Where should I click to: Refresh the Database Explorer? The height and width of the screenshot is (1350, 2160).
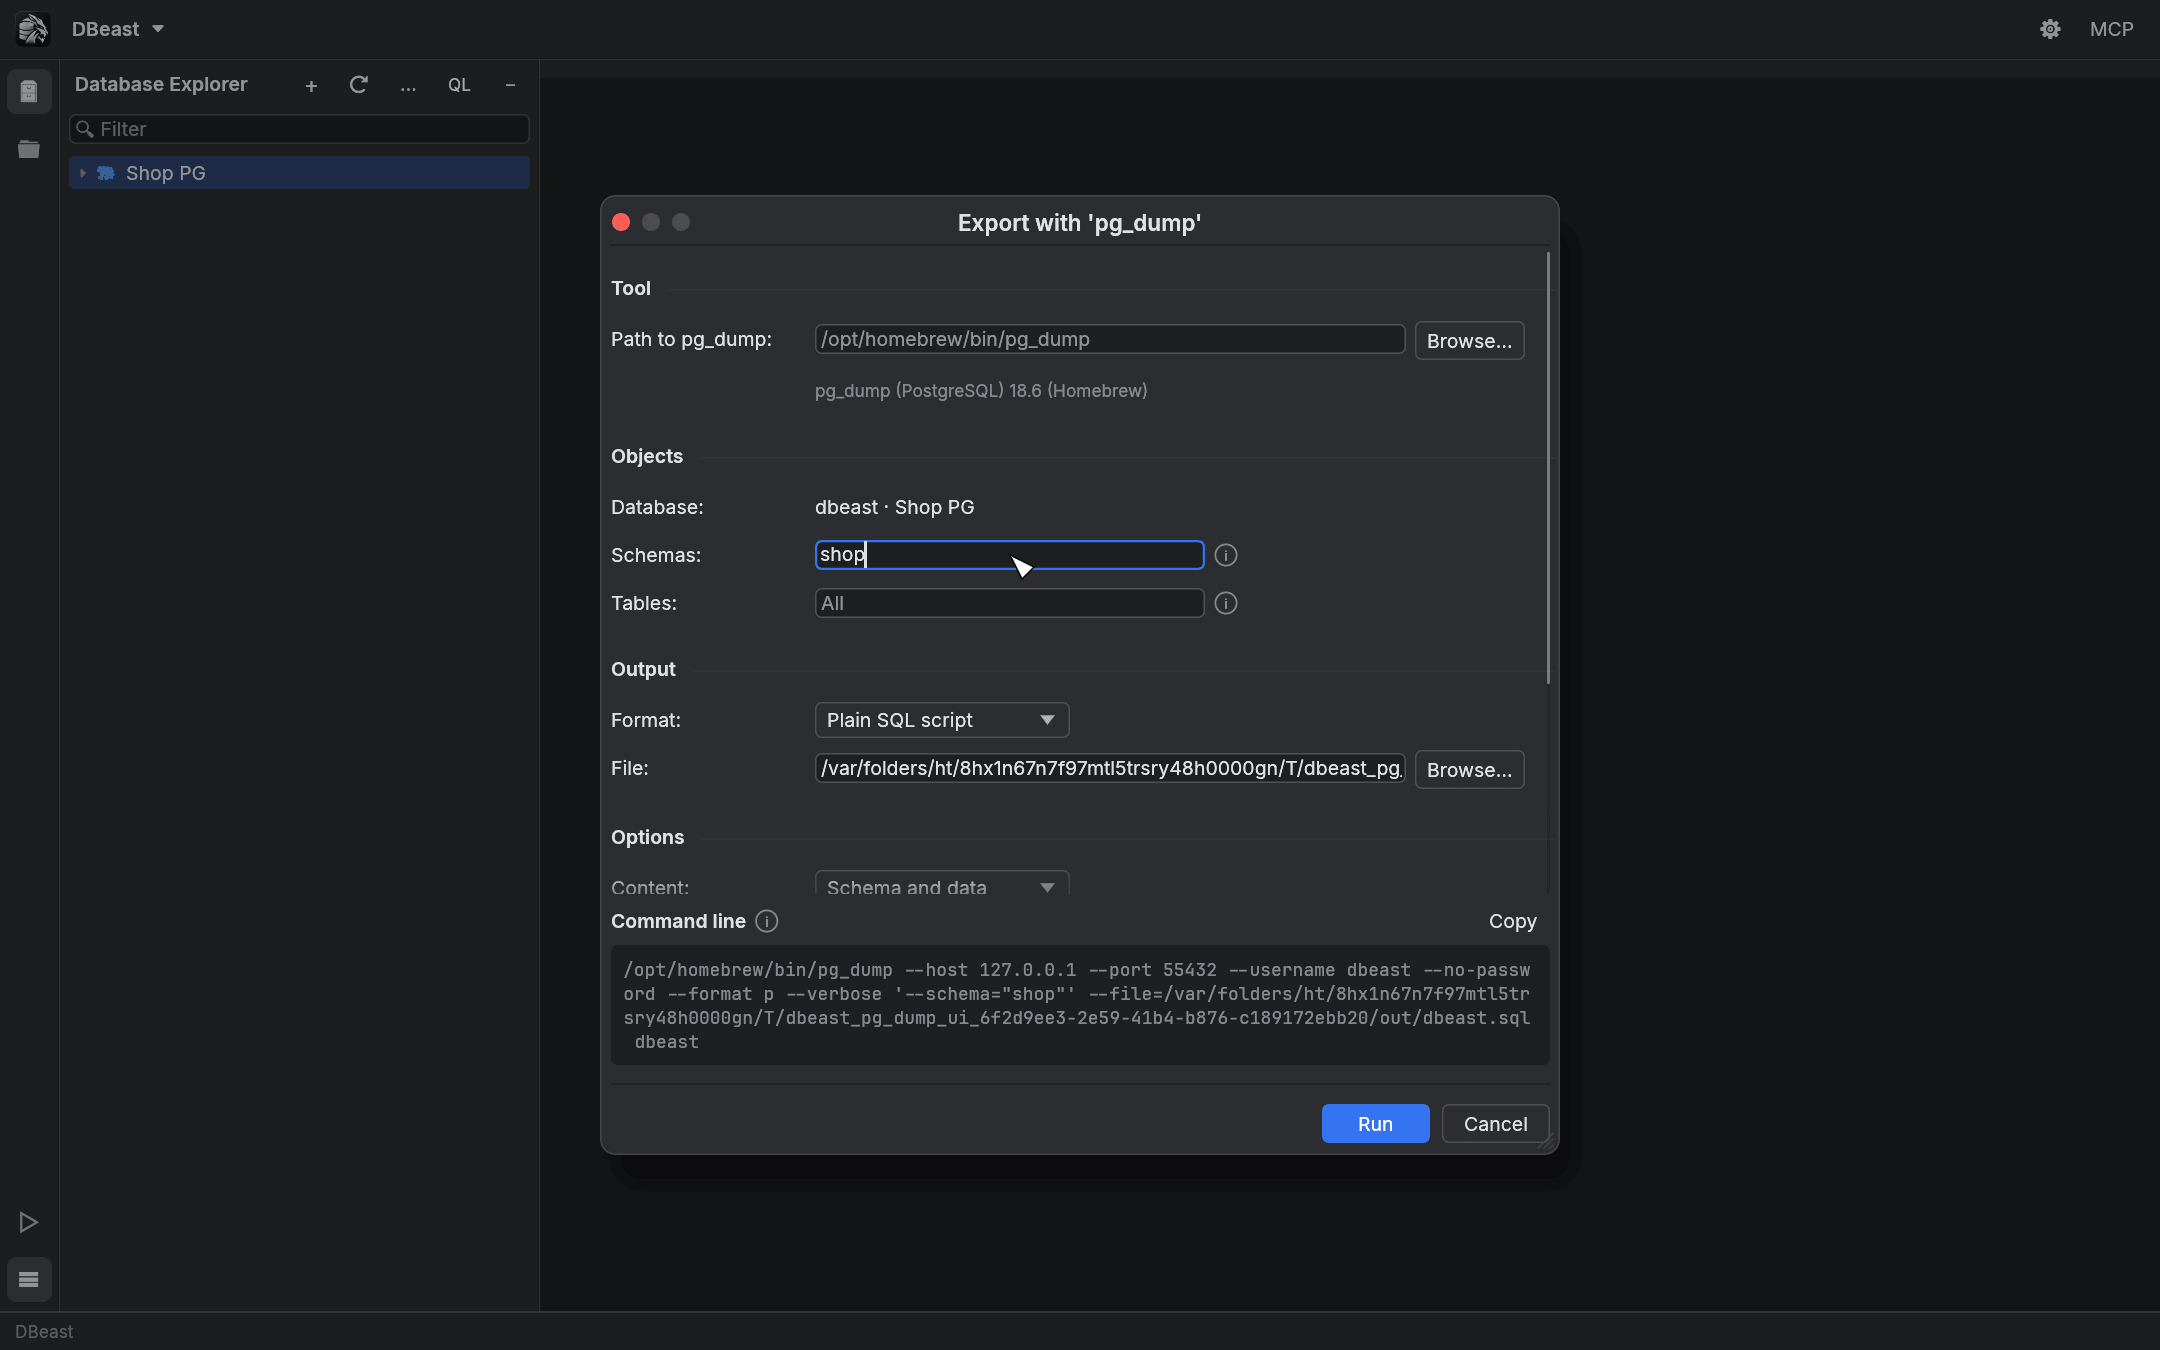point(358,85)
